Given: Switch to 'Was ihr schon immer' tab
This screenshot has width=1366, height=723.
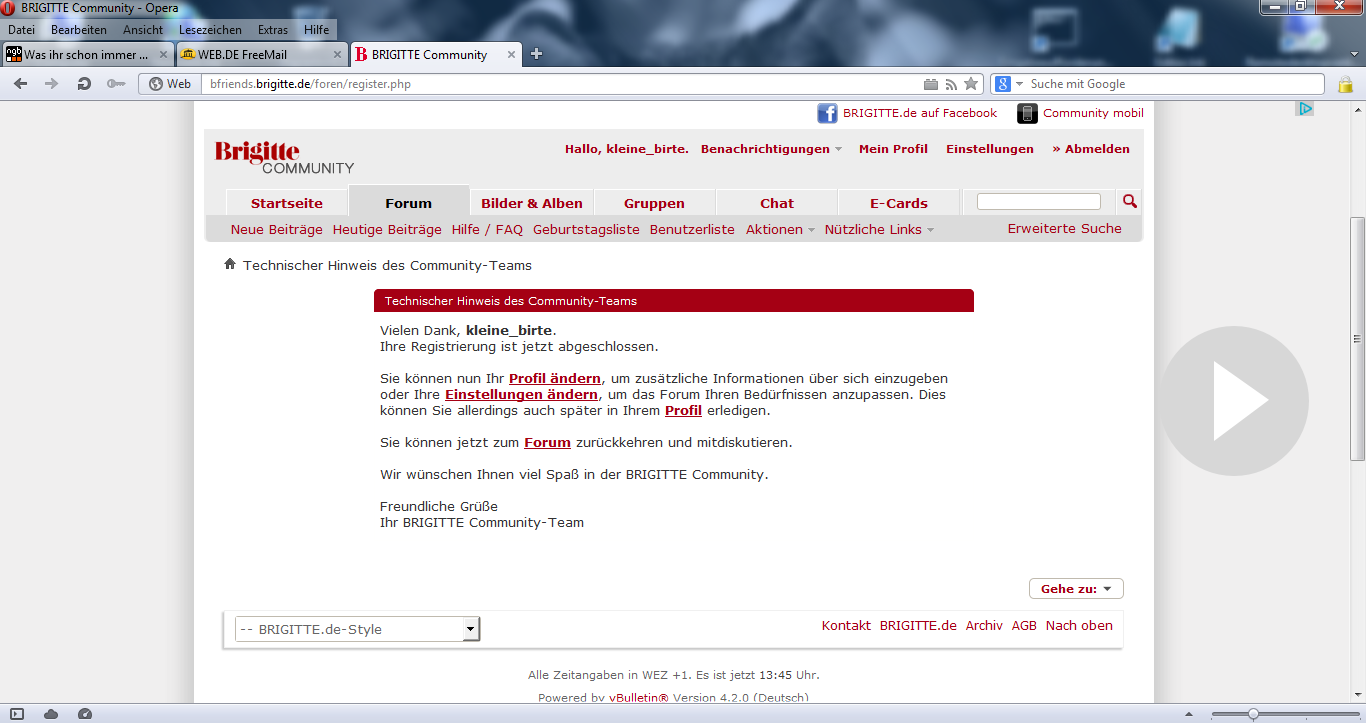Looking at the screenshot, I should pos(88,54).
